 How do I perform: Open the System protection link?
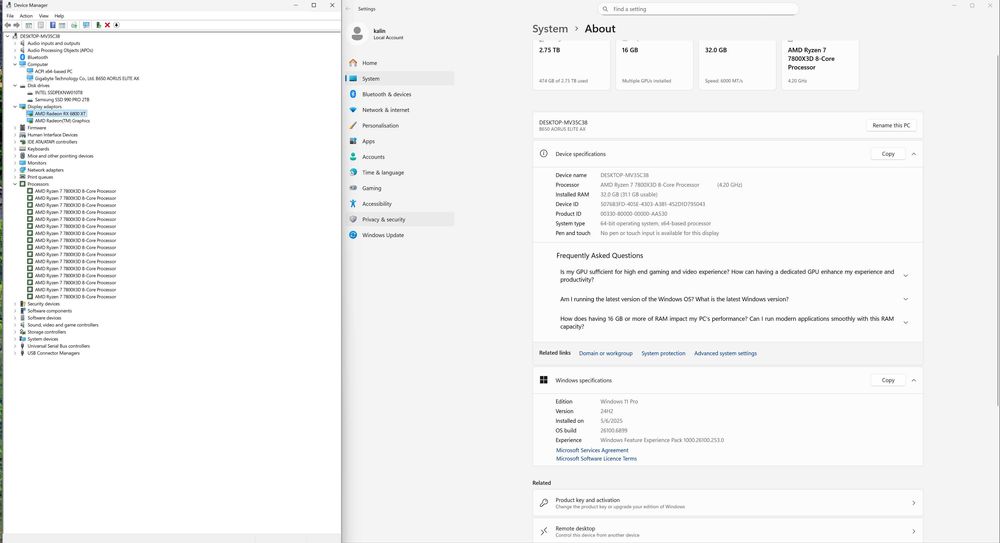point(663,353)
